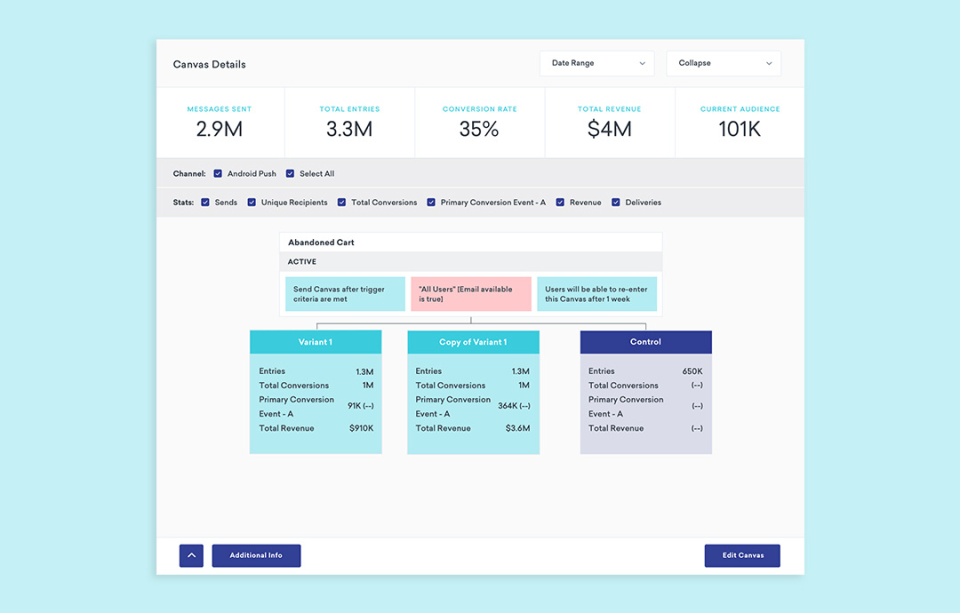Click the Control variant card

click(645, 392)
